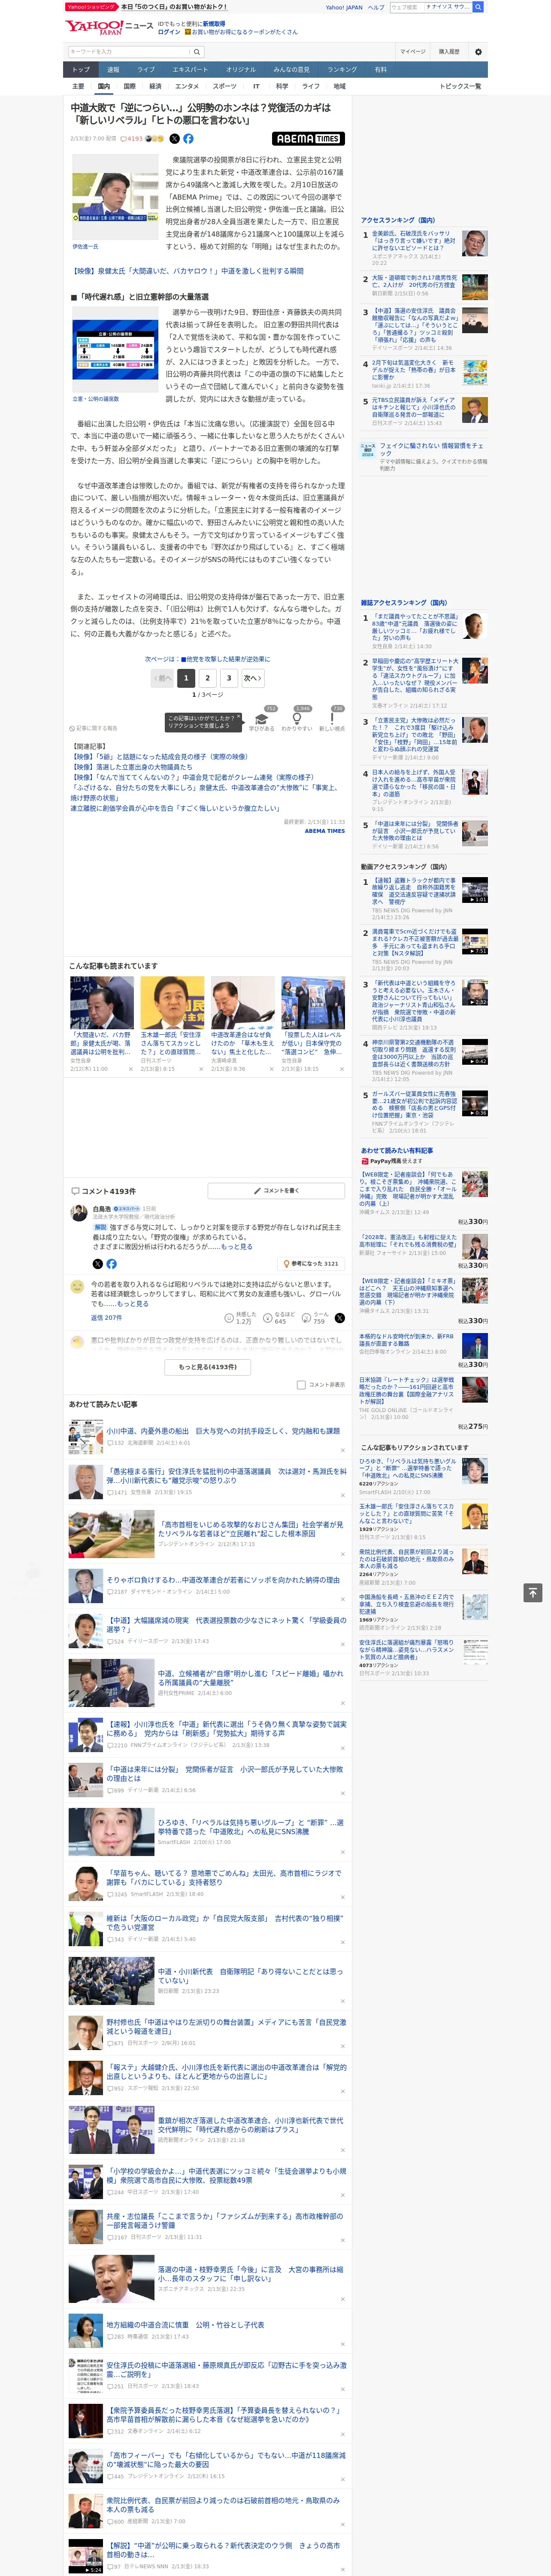The image size is (551, 2576).
Task: Select the エキスパート navigation tab
Action: (190, 69)
